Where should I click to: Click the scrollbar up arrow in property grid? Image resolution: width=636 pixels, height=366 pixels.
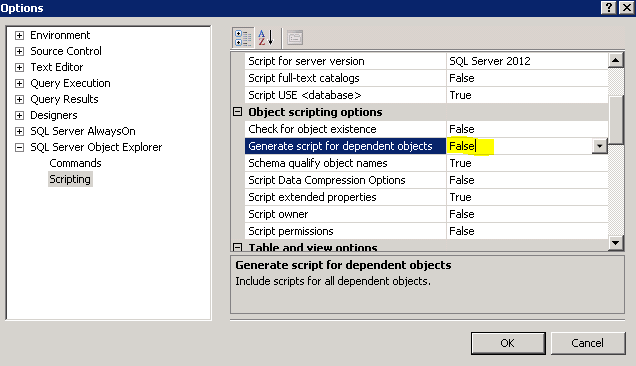[x=616, y=60]
